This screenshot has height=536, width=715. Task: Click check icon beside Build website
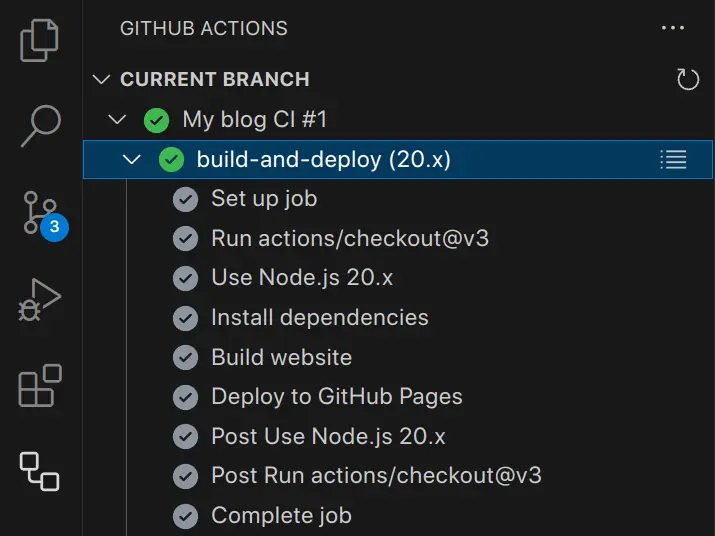point(186,357)
